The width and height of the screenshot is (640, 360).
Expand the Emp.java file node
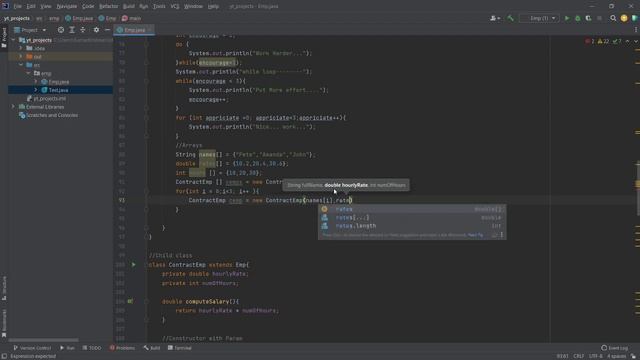36,82
